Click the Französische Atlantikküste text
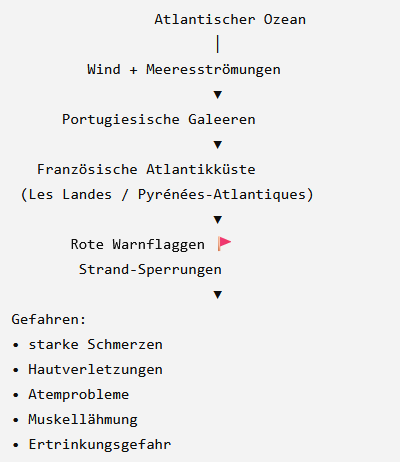 (146, 169)
